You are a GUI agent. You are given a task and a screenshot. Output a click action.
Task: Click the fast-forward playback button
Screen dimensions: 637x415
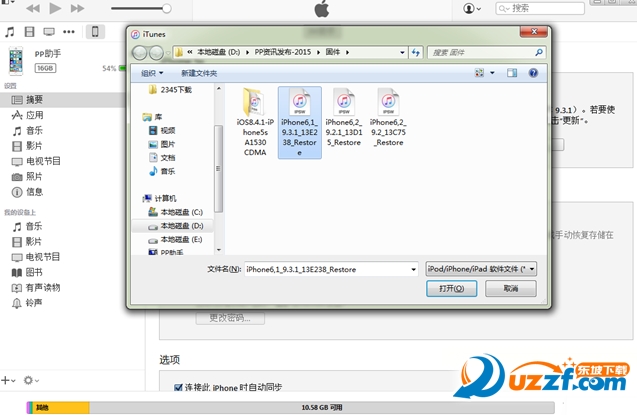[x=77, y=8]
